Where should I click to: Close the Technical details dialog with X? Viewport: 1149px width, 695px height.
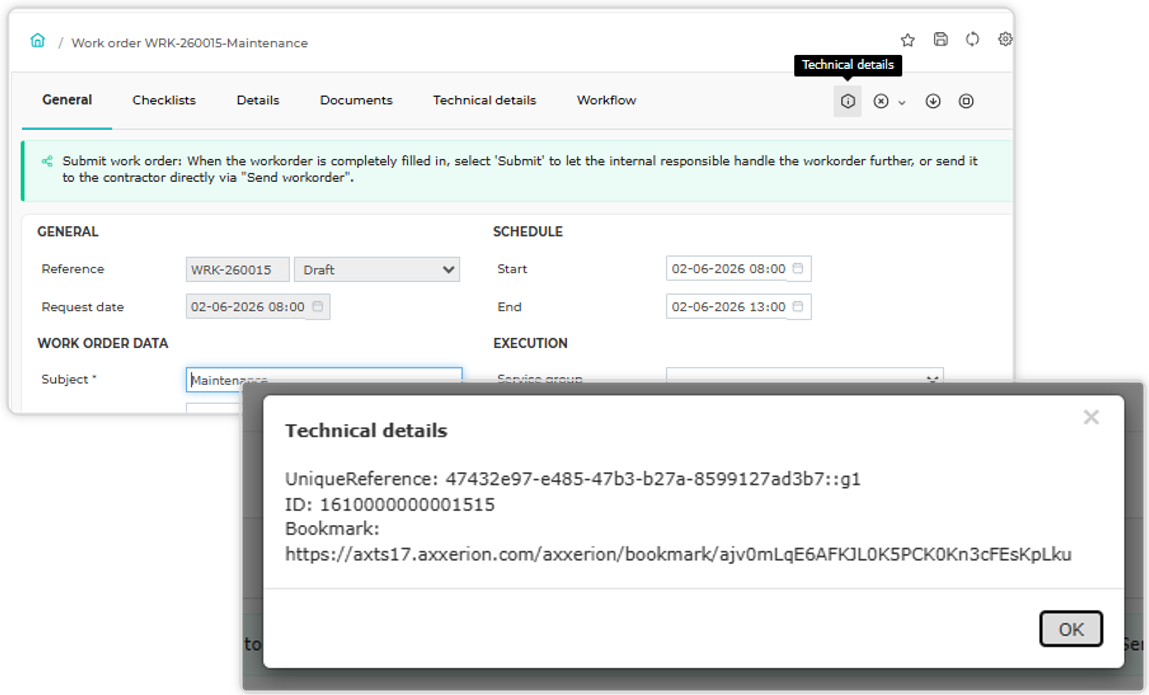[x=1091, y=417]
